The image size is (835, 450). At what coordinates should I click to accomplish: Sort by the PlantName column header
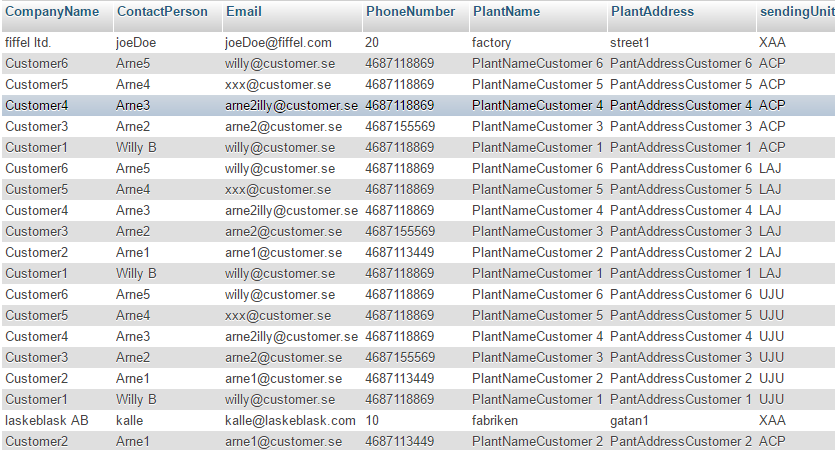506,12
